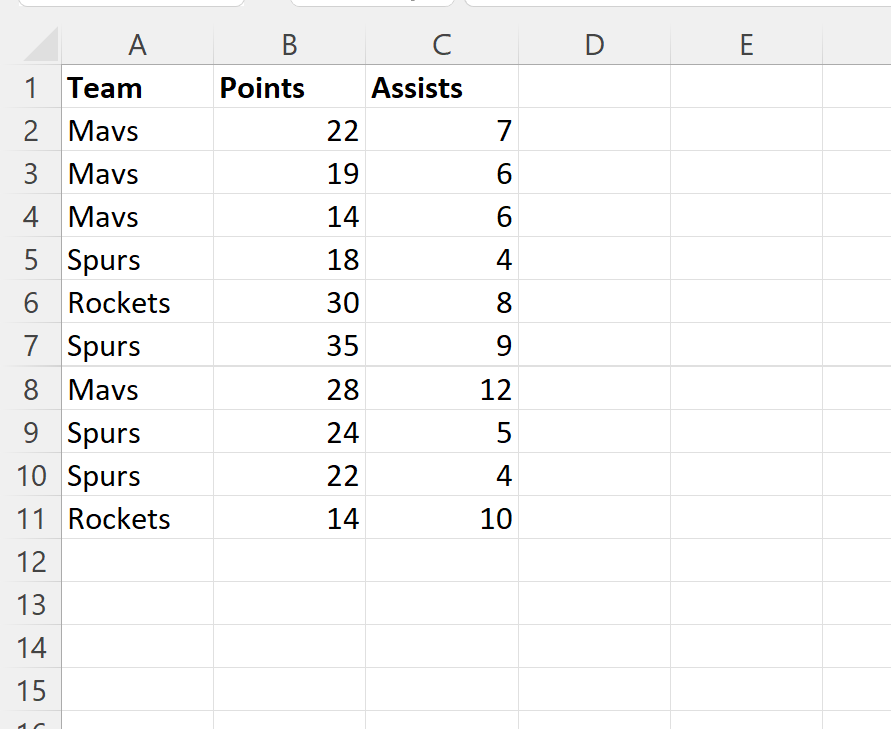The width and height of the screenshot is (891, 729).
Task: Select the cell containing 35 points
Action: coord(289,346)
